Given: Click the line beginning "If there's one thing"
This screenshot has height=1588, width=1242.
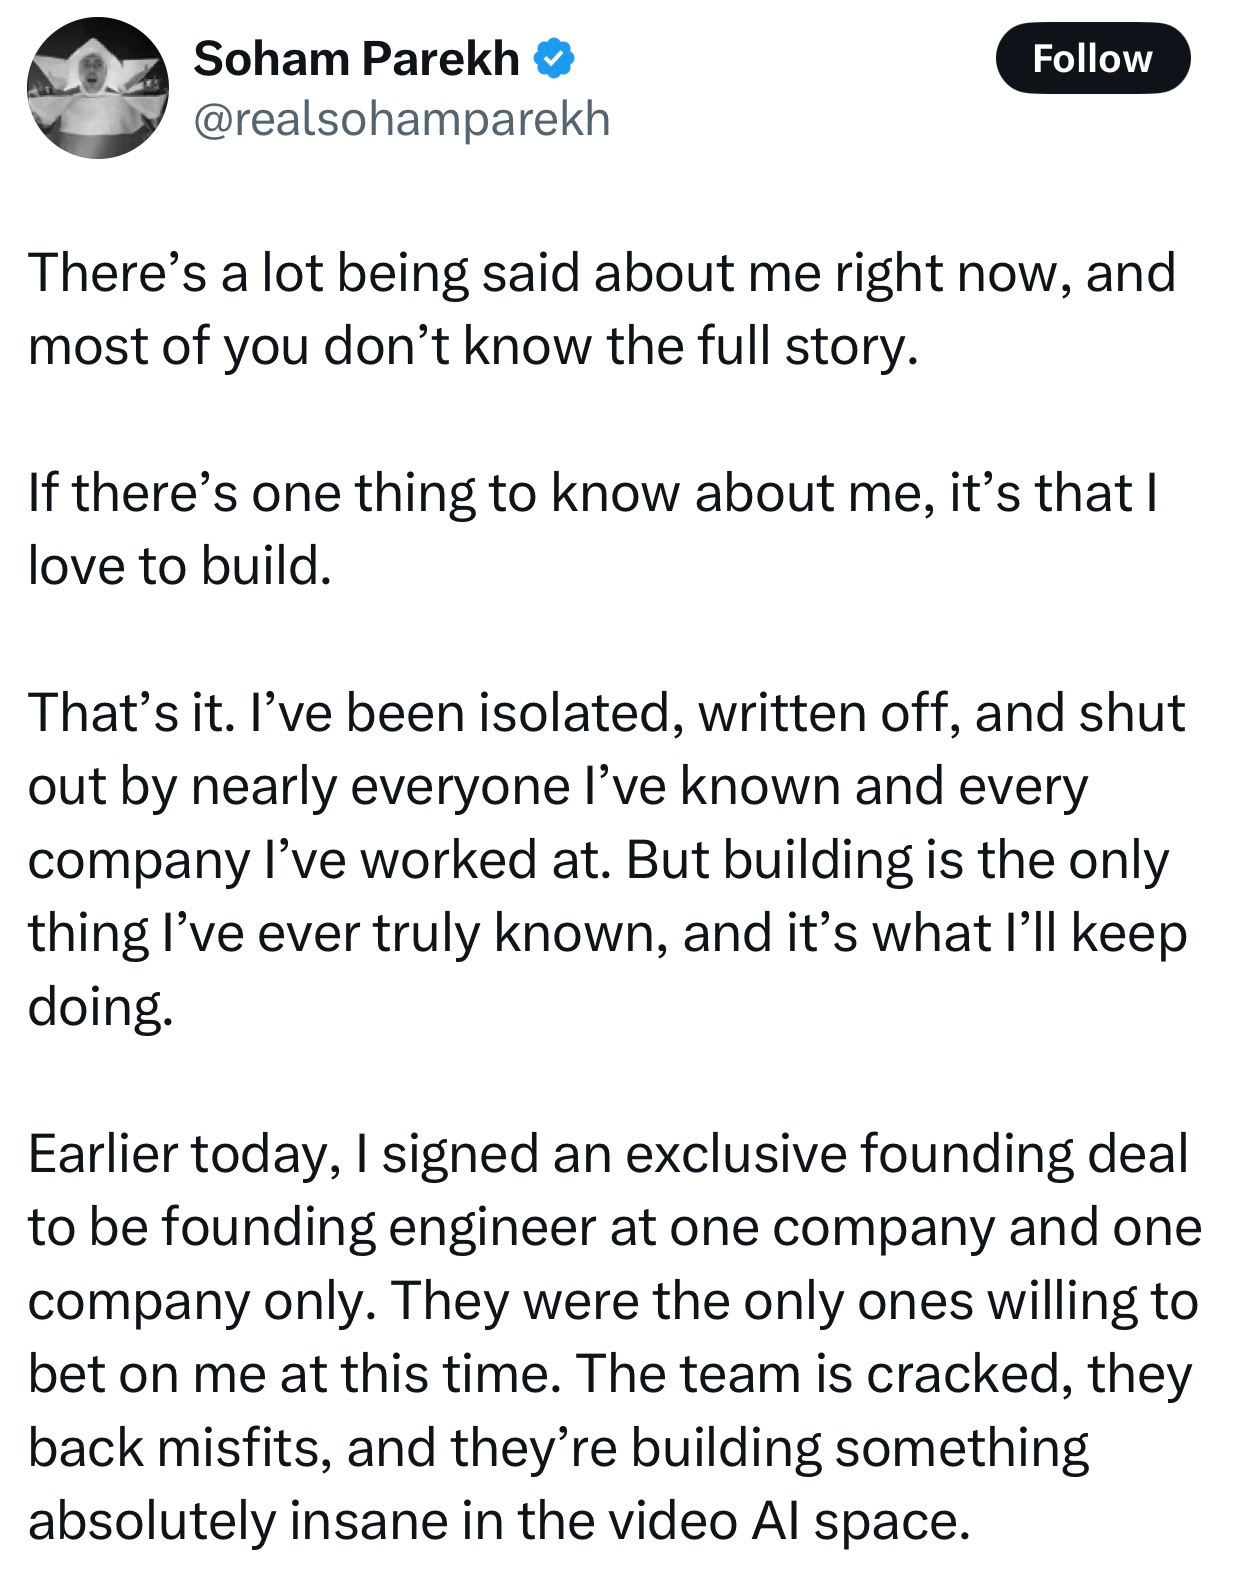Looking at the screenshot, I should (x=593, y=493).
